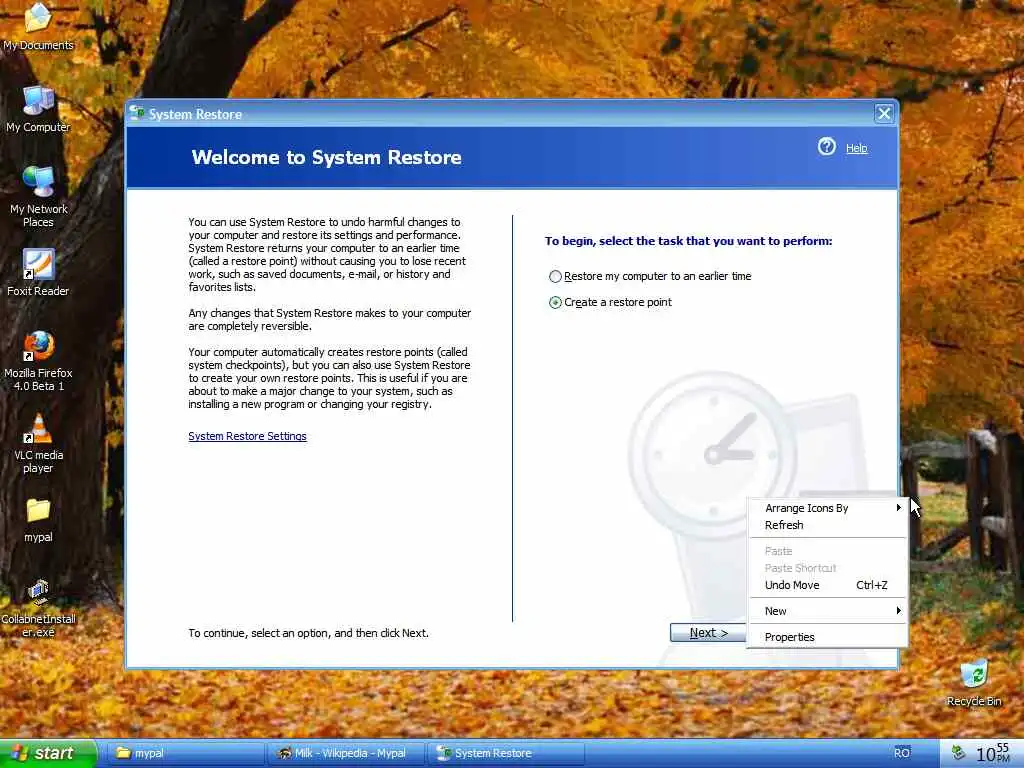Open the Help link
The image size is (1024, 768).
click(x=856, y=148)
